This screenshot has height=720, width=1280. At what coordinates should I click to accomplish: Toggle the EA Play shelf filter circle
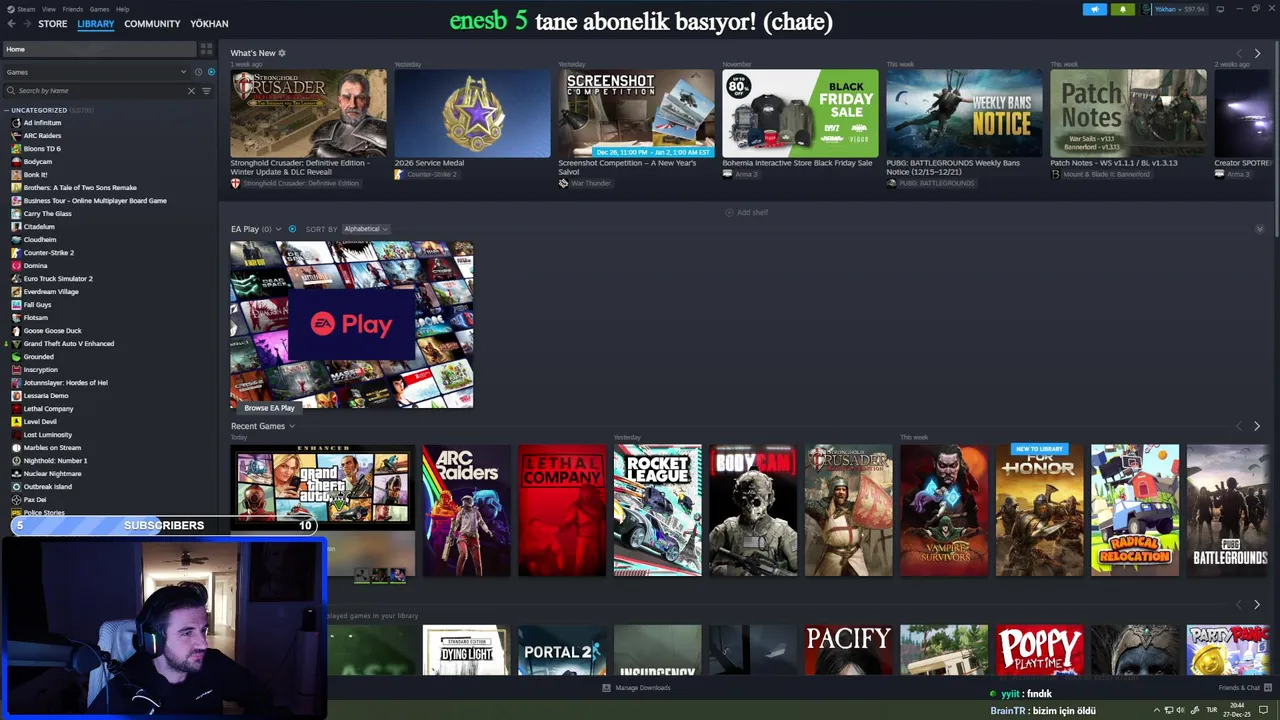pyautogui.click(x=292, y=229)
